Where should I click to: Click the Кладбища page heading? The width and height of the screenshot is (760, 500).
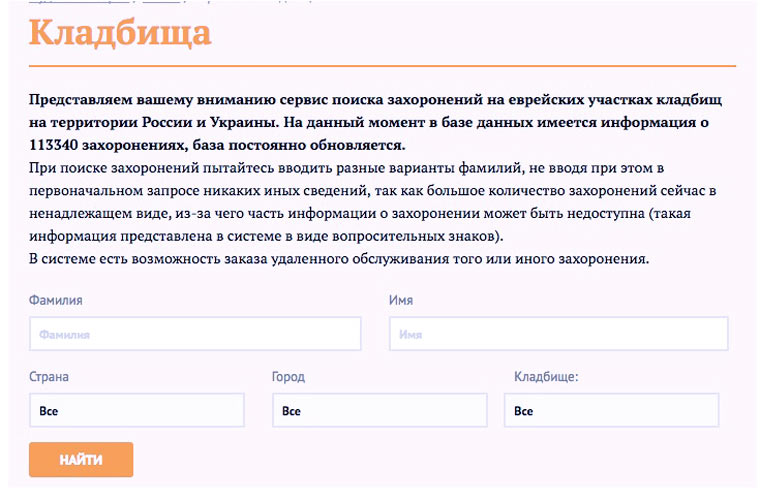[x=120, y=33]
